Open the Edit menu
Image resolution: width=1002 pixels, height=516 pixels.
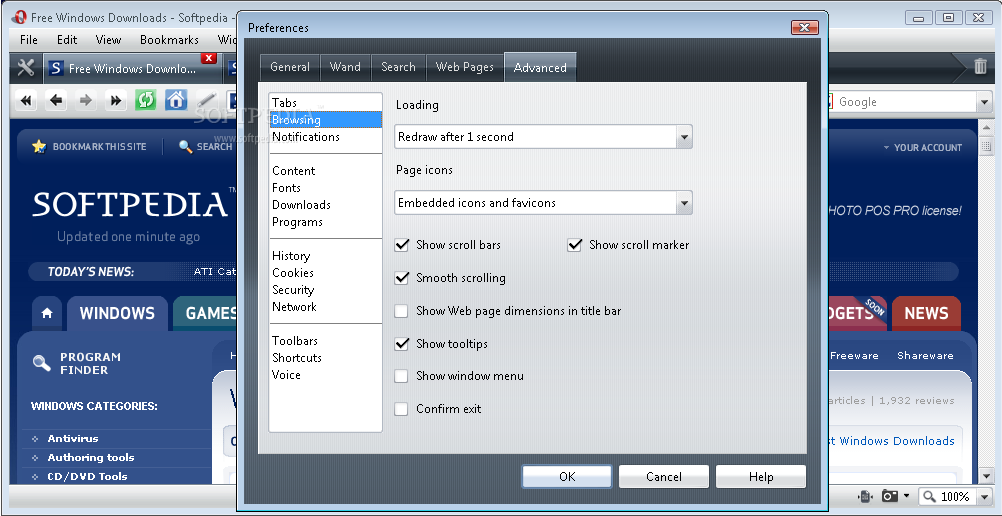[x=67, y=40]
